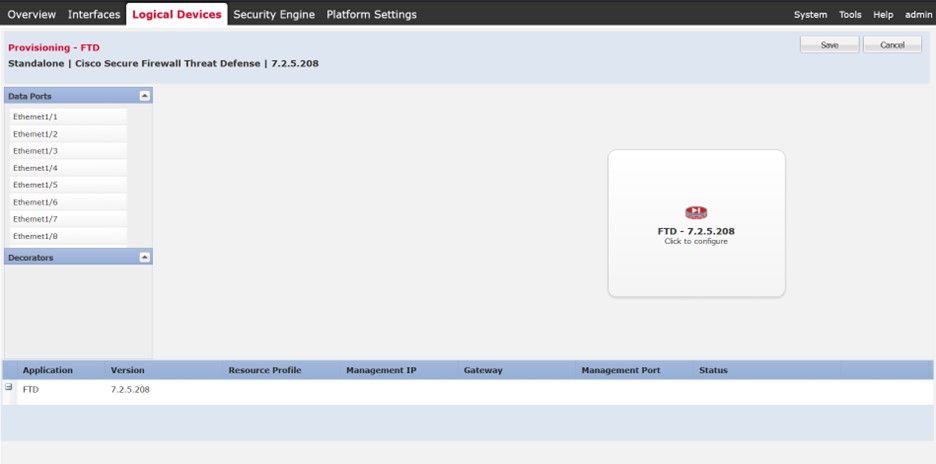Screen dimensions: 936x464
Task: Click the 'Provisioning - FTD' heading
Action: click(x=54, y=48)
